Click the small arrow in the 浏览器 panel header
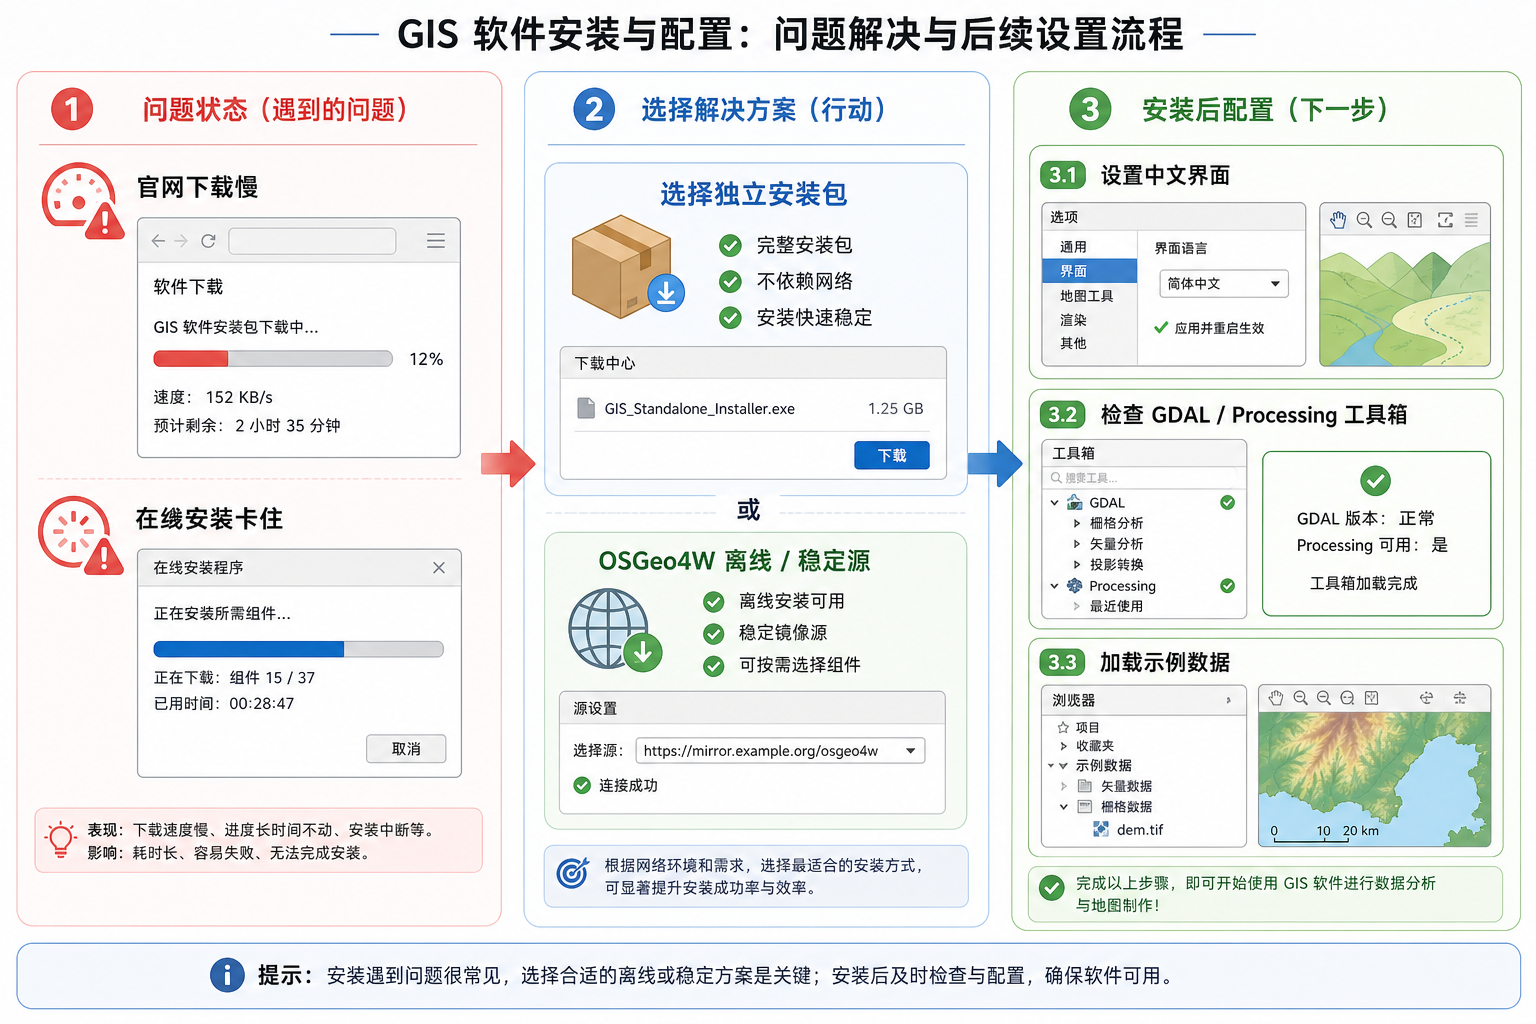Screen dimensions: 1536x1024 click(1229, 701)
